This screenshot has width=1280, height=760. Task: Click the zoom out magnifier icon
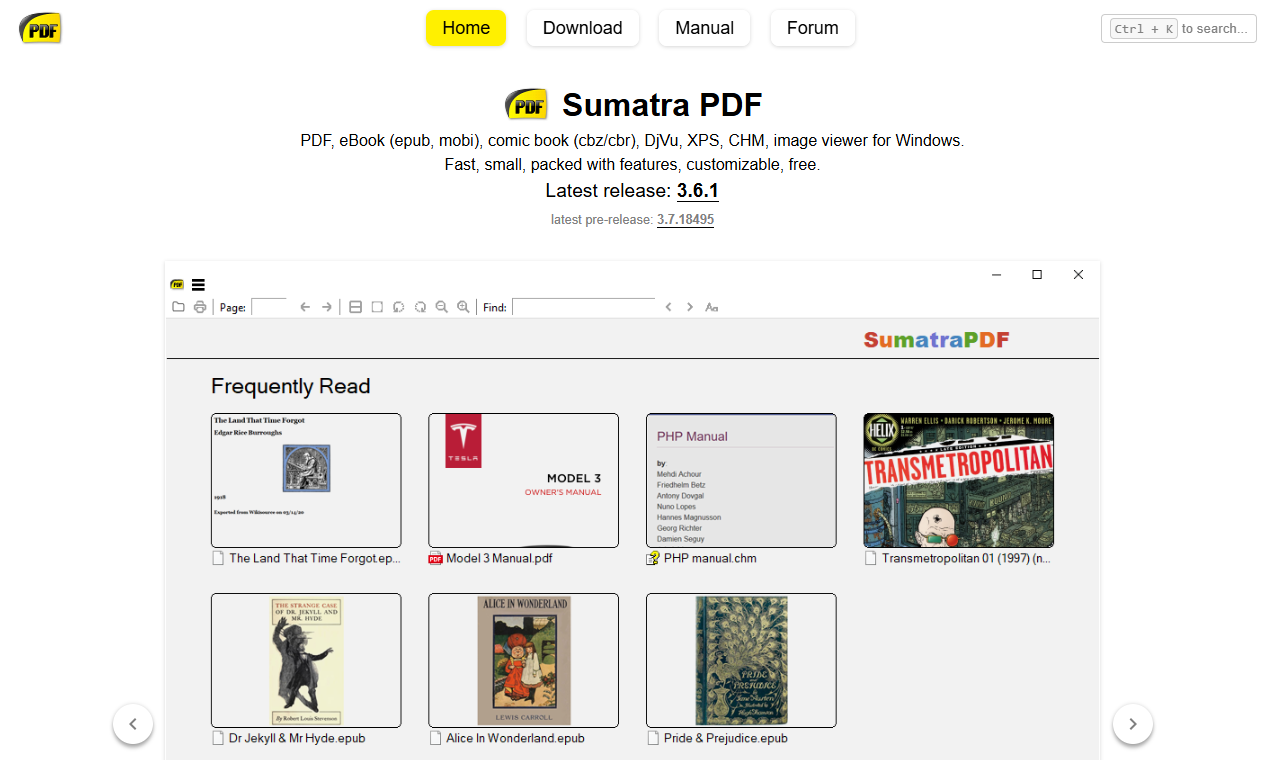tap(441, 307)
